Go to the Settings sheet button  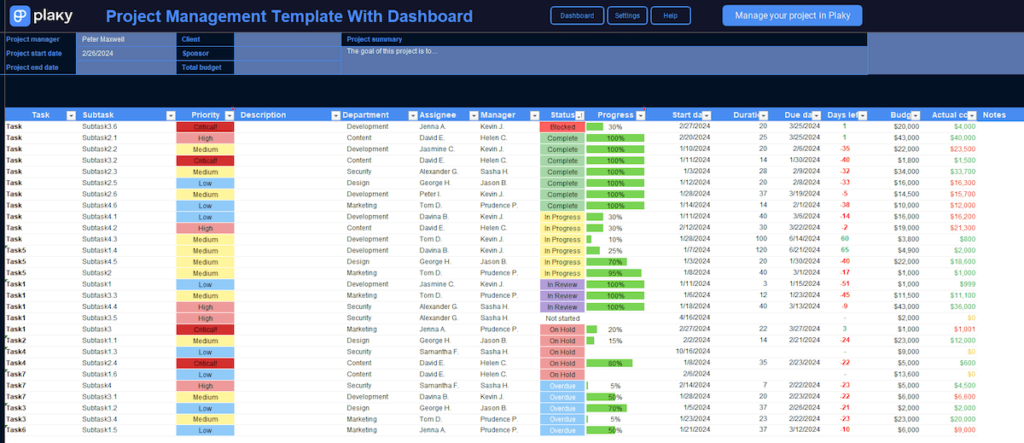pyautogui.click(x=627, y=16)
